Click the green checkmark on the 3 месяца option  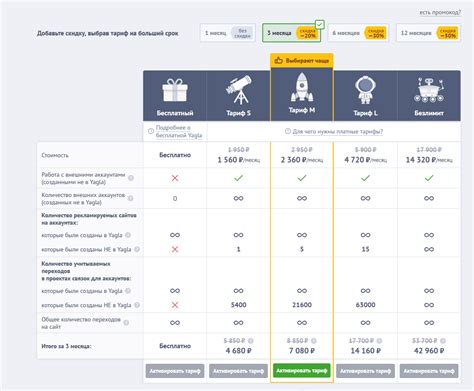click(x=320, y=25)
